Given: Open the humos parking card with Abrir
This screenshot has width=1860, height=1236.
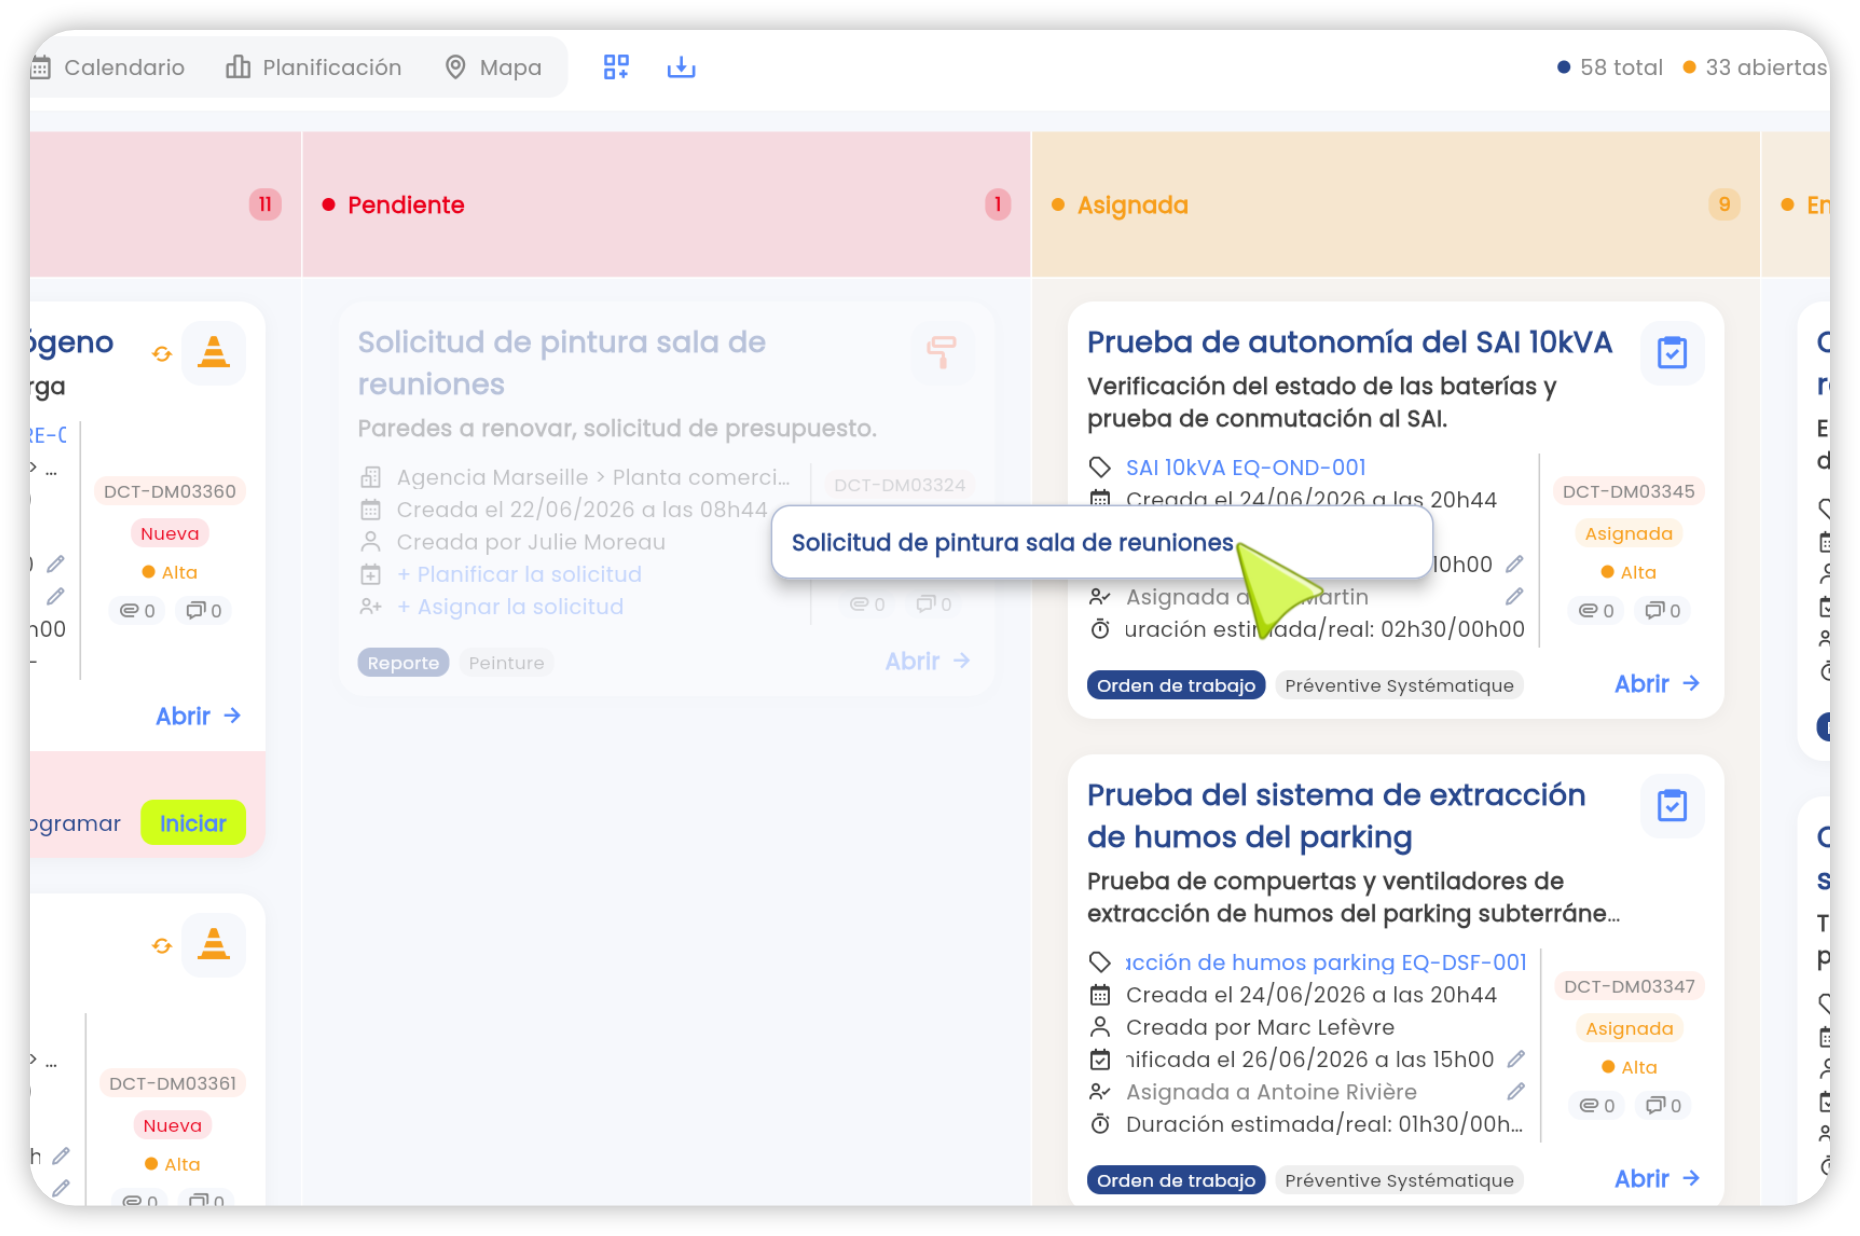Looking at the screenshot, I should pos(1657,1179).
